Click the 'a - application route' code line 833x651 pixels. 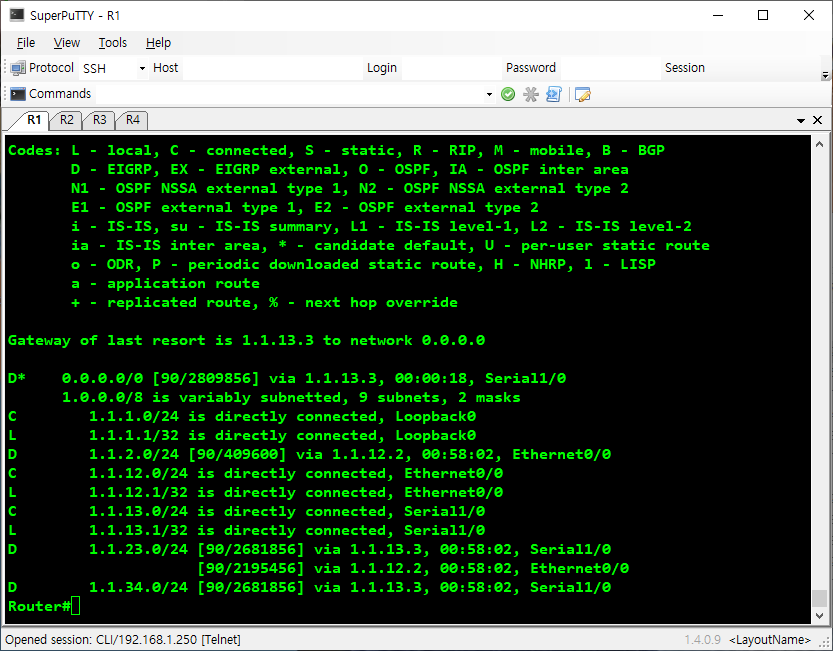tap(165, 283)
